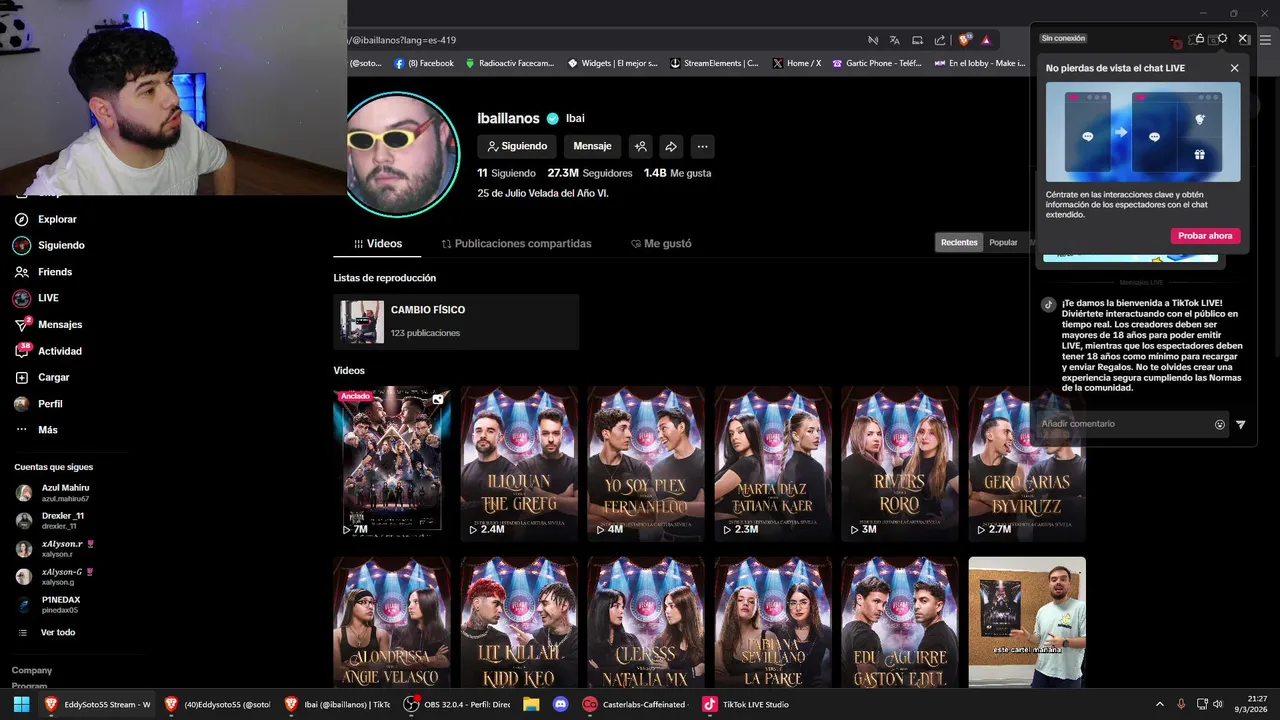Click Cargar upload in the sidebar

42,377
